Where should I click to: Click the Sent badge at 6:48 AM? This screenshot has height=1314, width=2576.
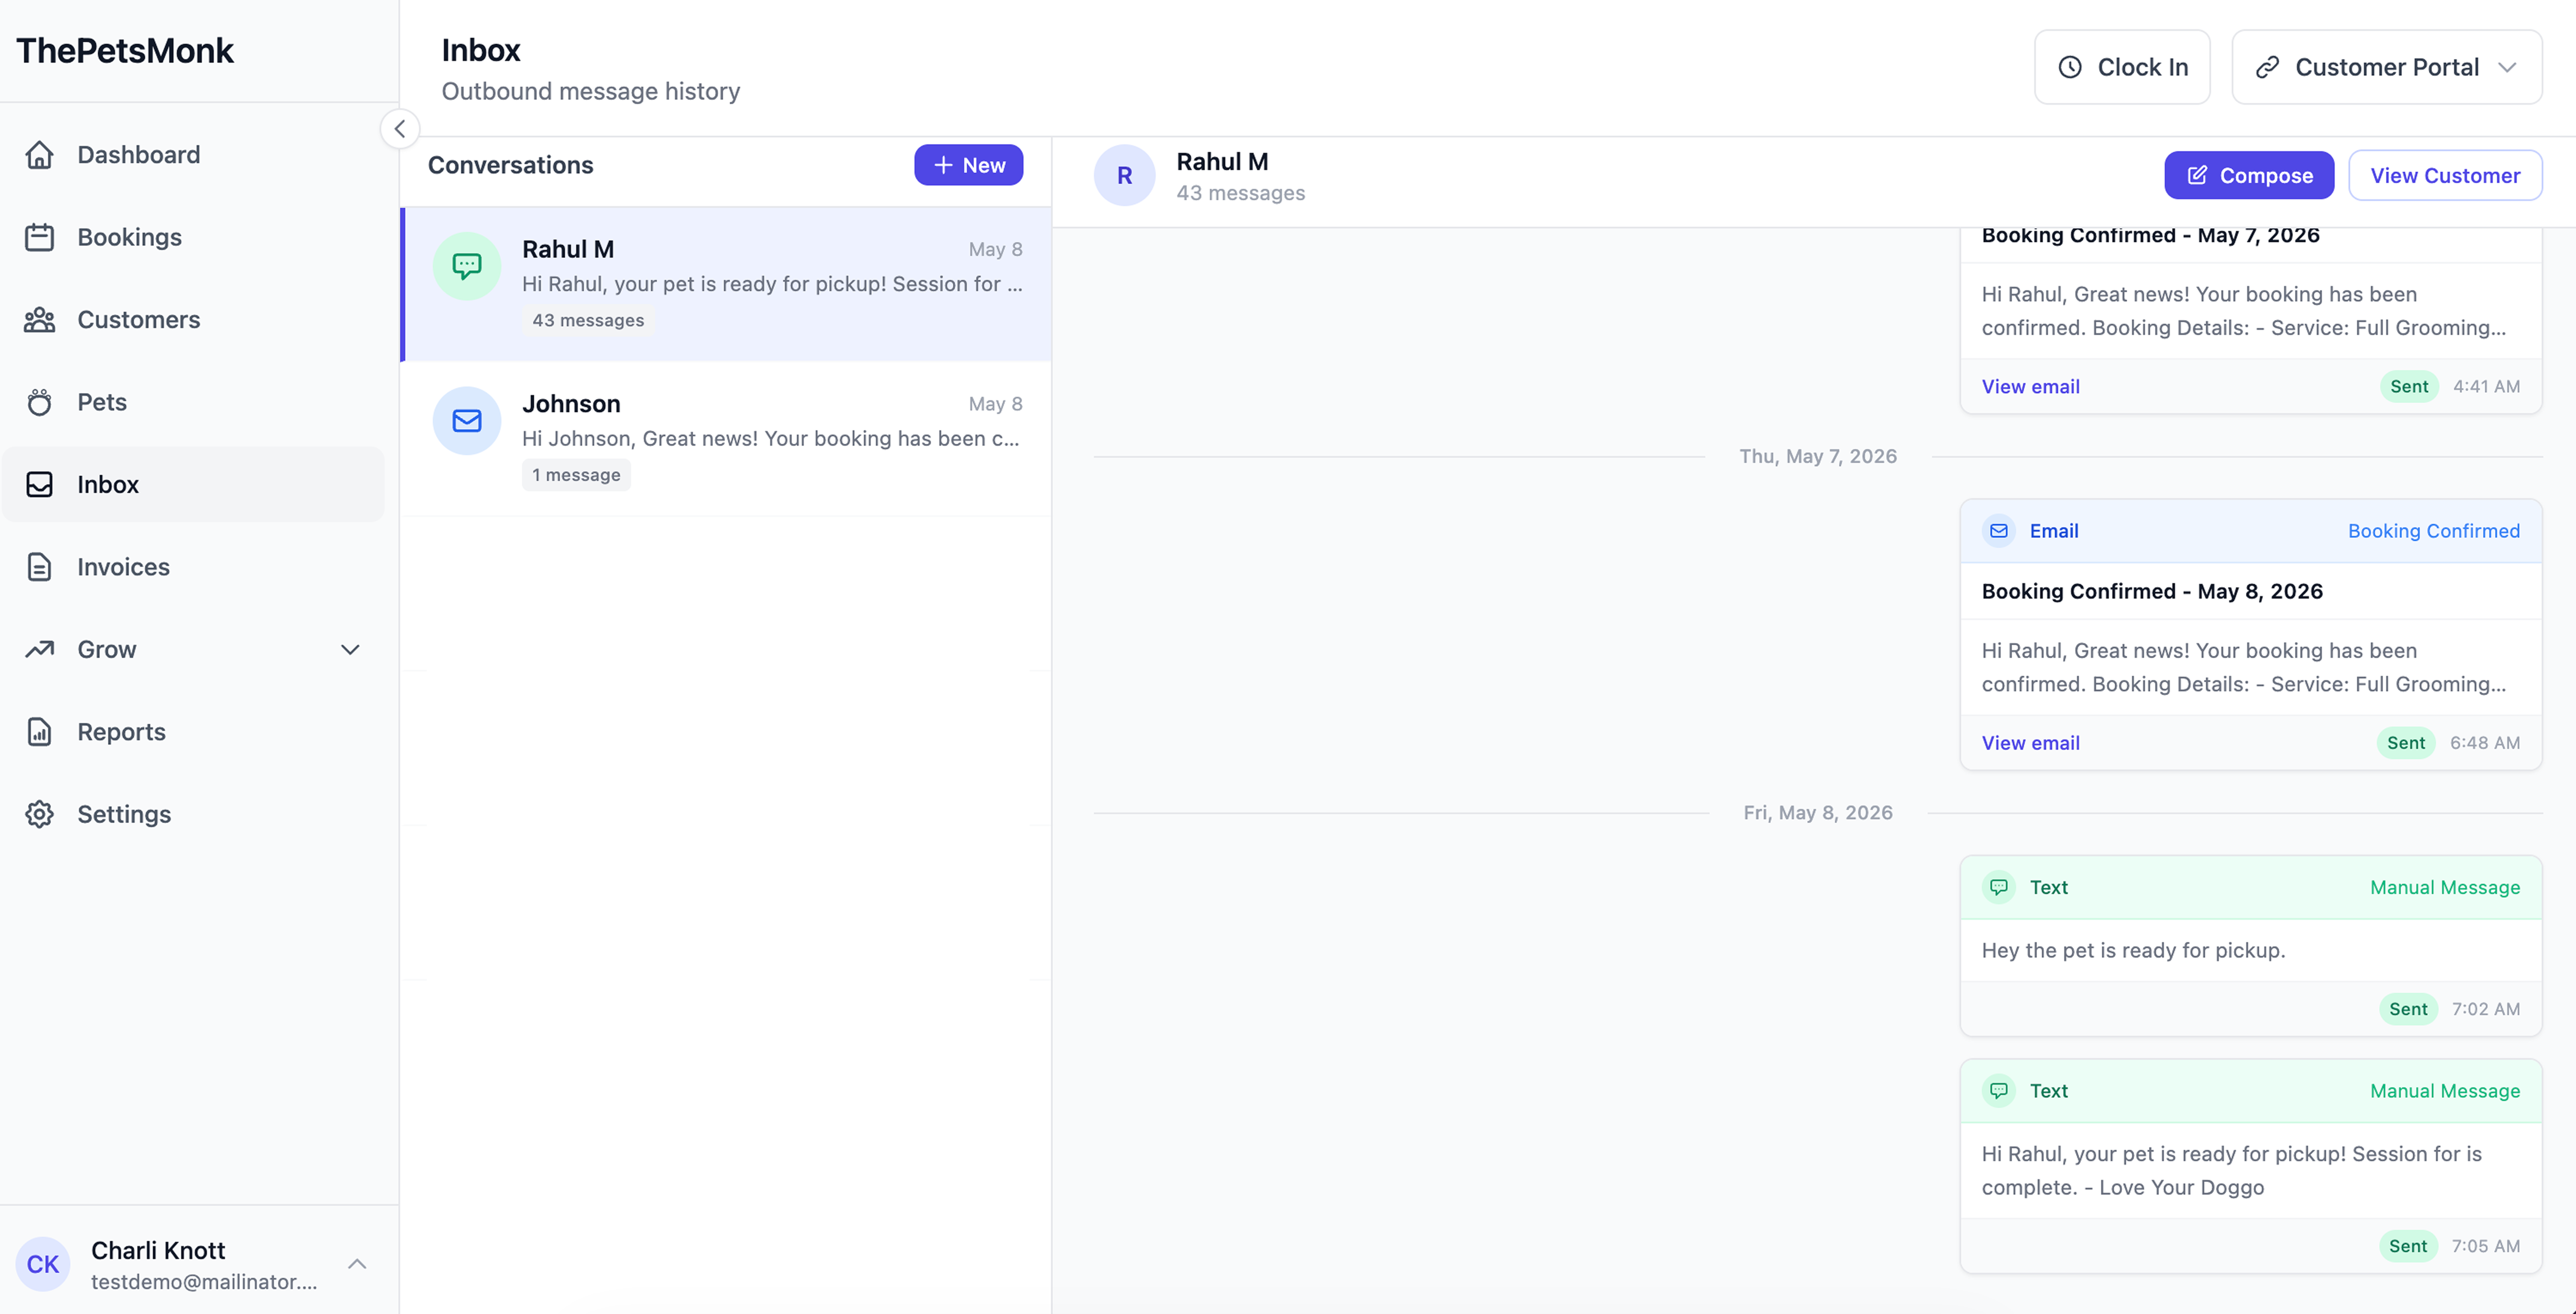2405,743
